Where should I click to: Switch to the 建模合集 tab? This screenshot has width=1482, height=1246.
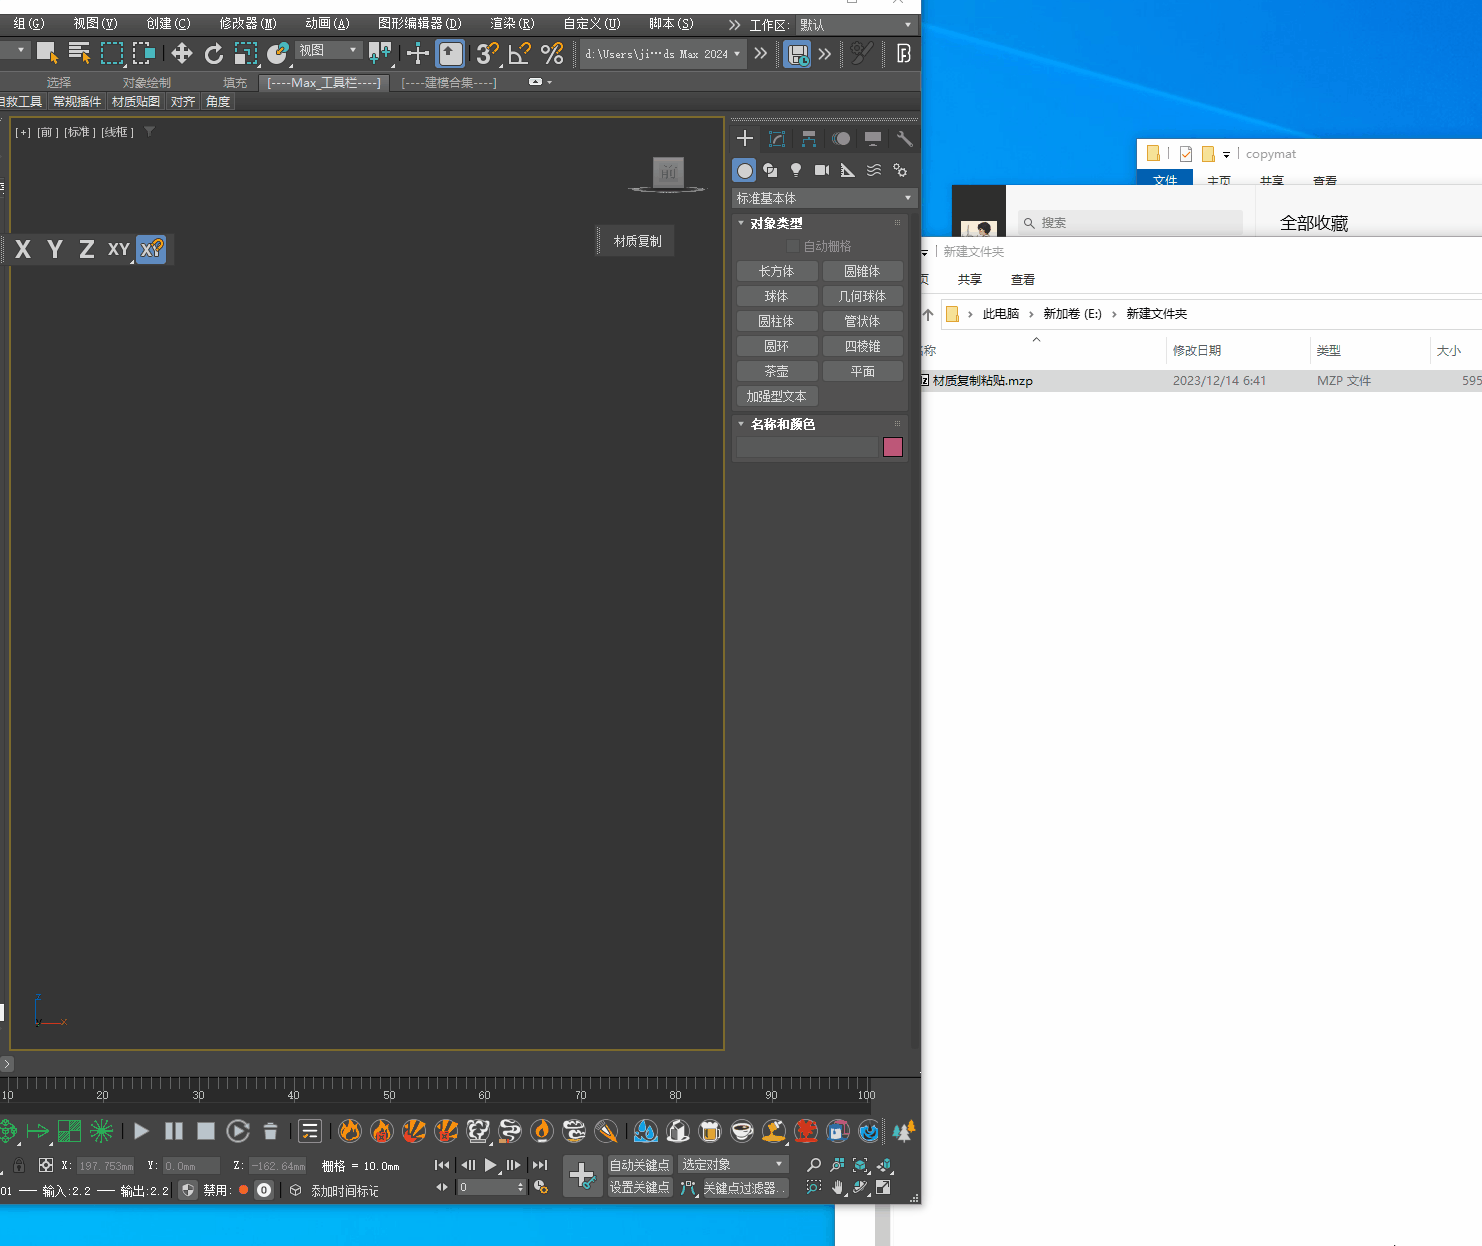[x=448, y=83]
